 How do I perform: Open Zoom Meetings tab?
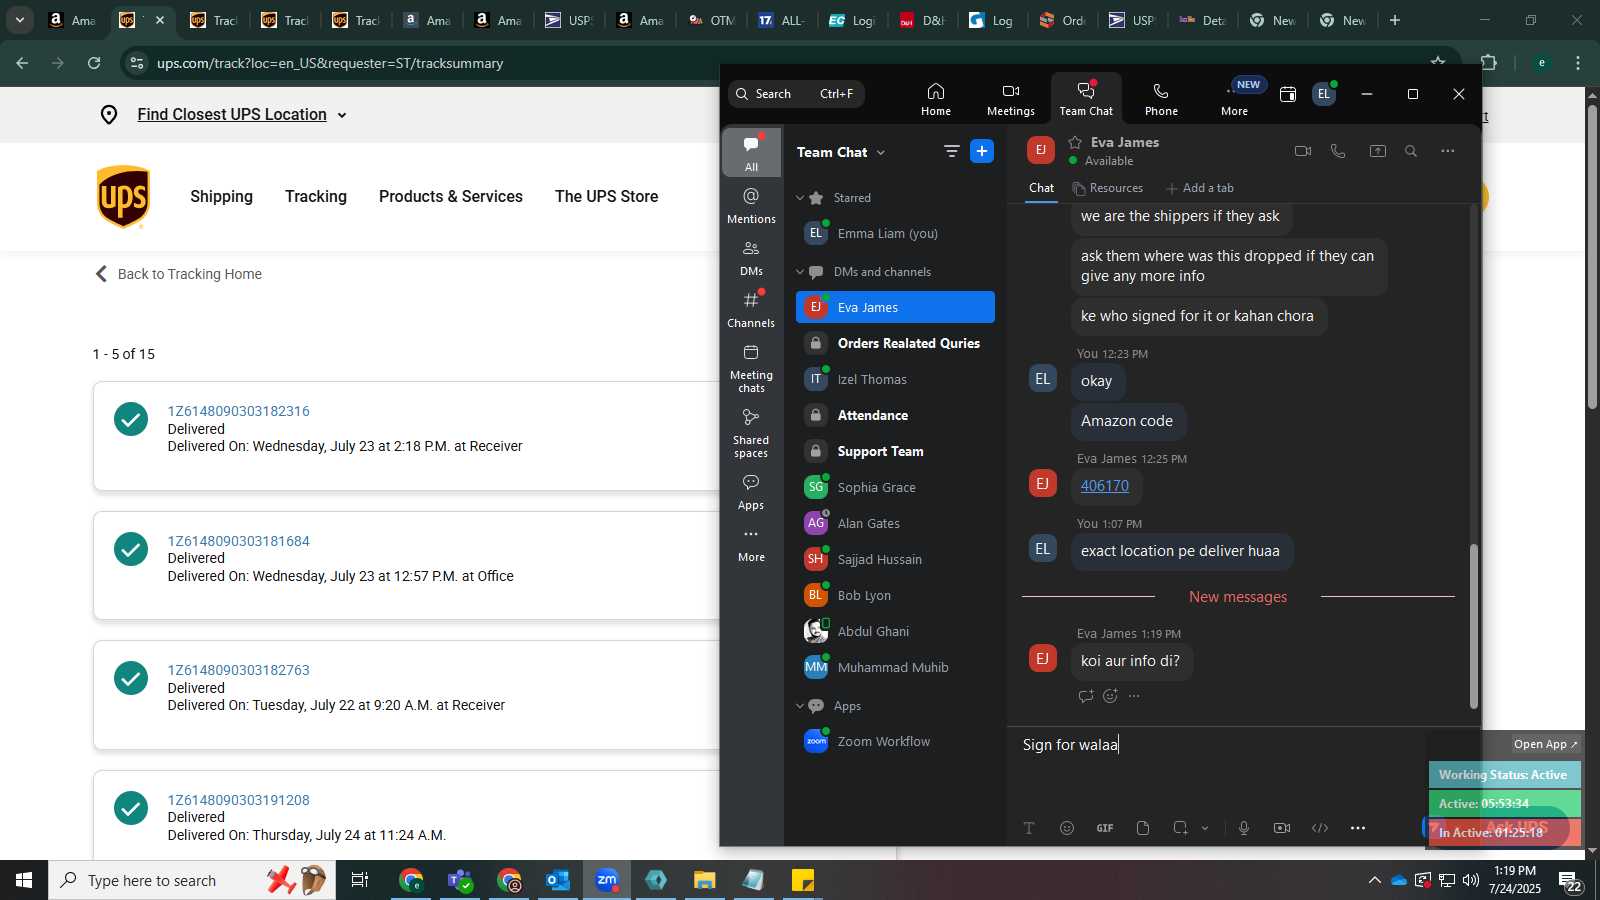1010,99
